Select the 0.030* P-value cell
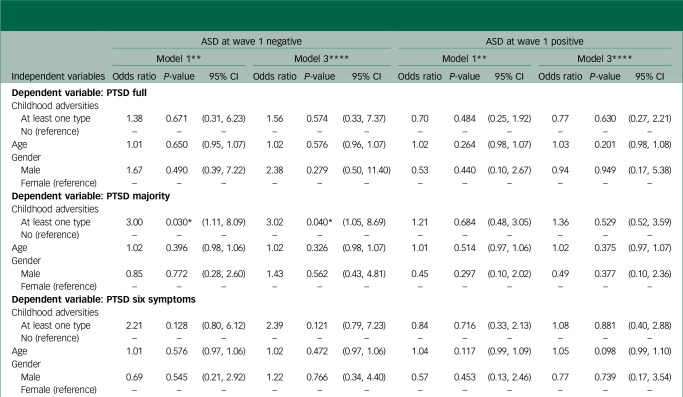The width and height of the screenshot is (683, 397). tap(179, 222)
